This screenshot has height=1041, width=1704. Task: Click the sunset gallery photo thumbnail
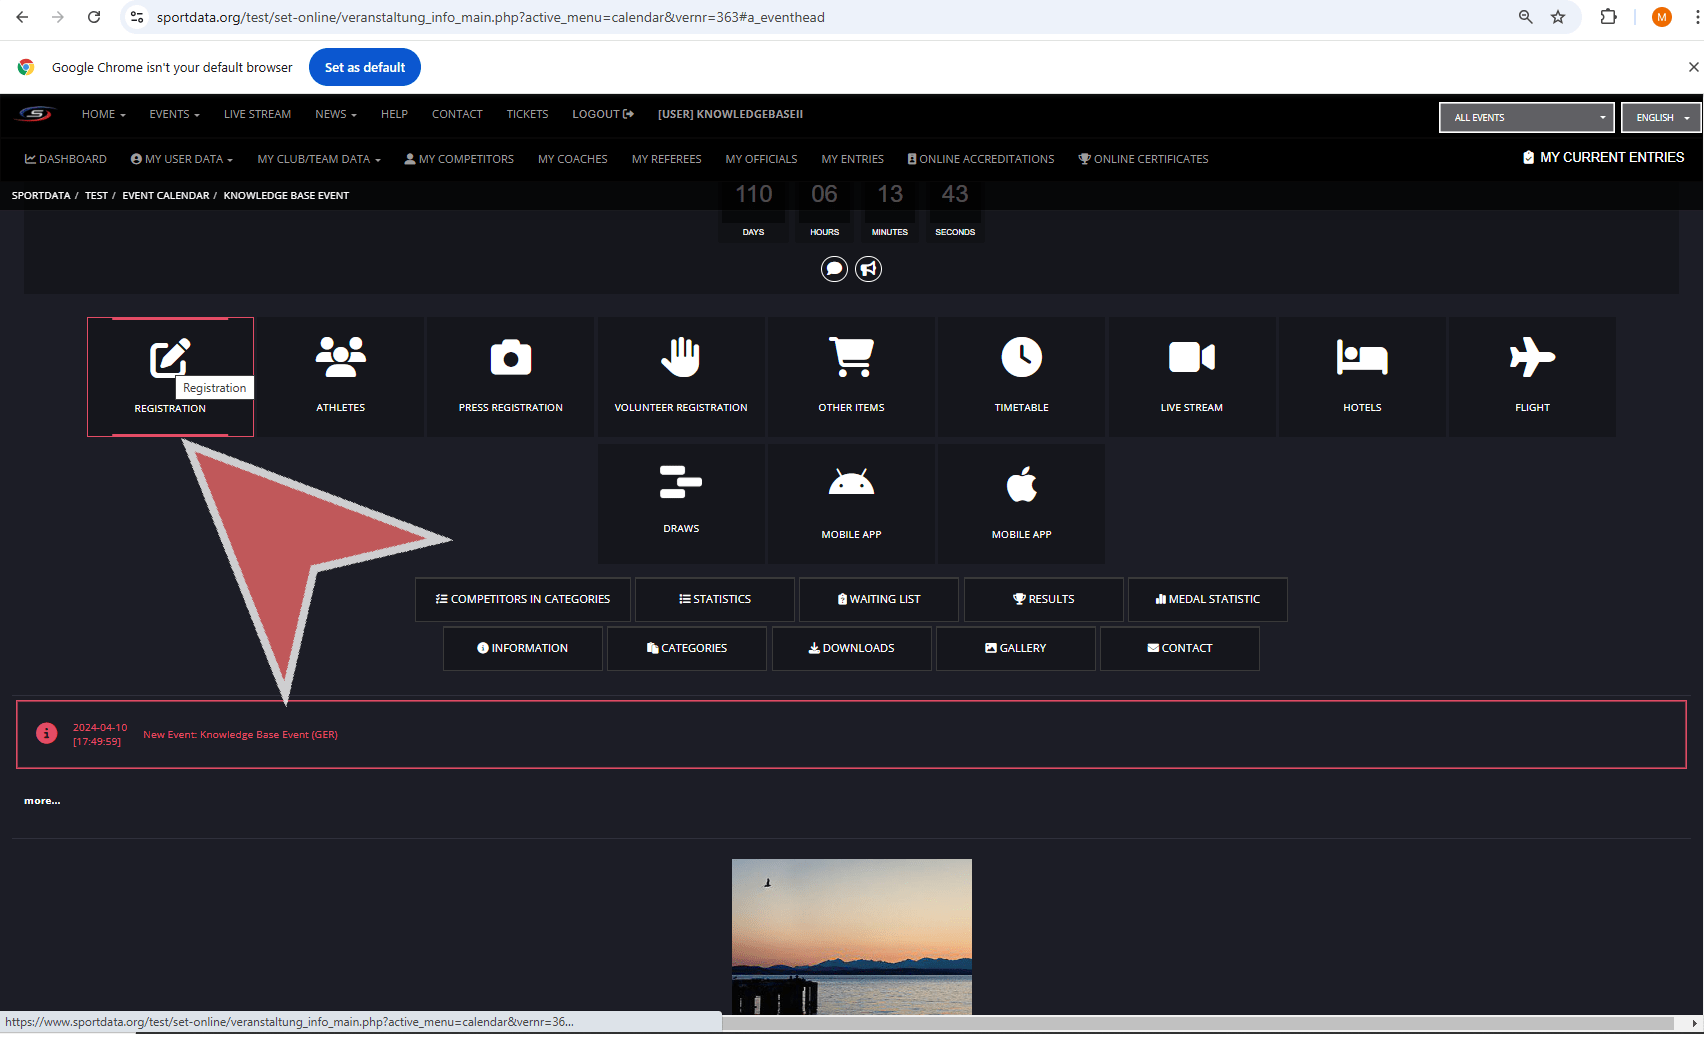click(851, 936)
